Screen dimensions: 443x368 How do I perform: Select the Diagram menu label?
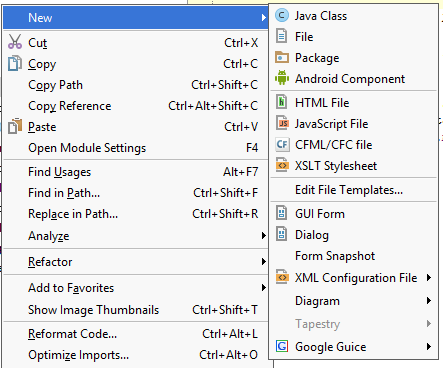click(x=317, y=301)
